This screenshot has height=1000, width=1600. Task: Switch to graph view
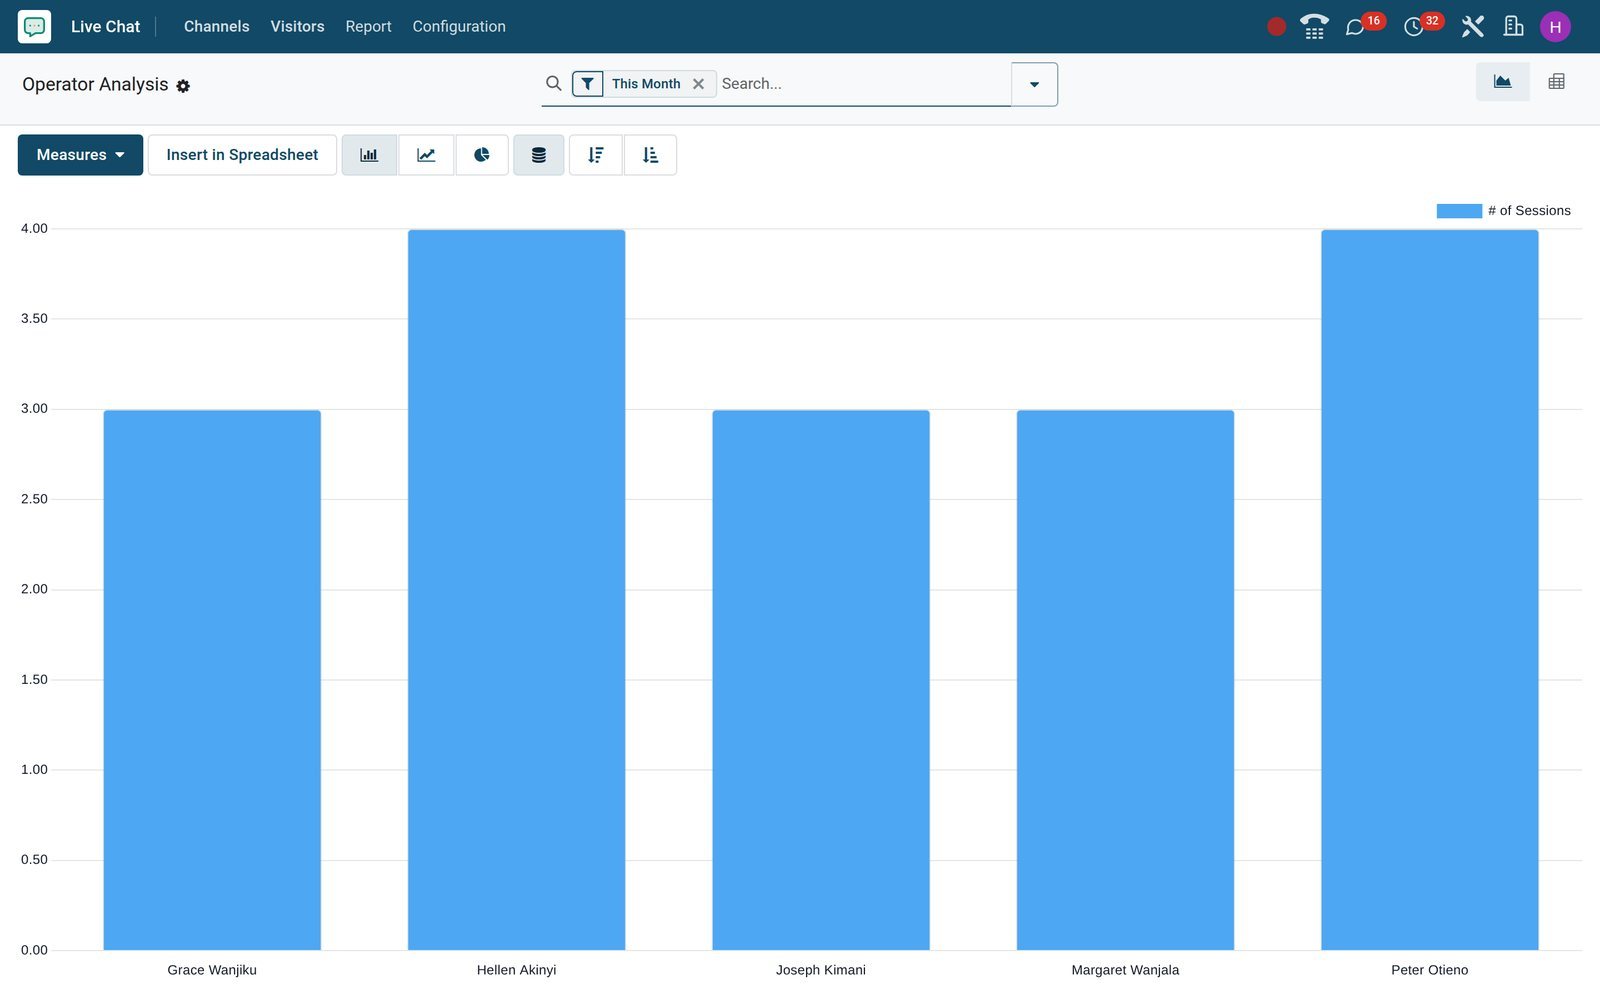pyautogui.click(x=1502, y=82)
